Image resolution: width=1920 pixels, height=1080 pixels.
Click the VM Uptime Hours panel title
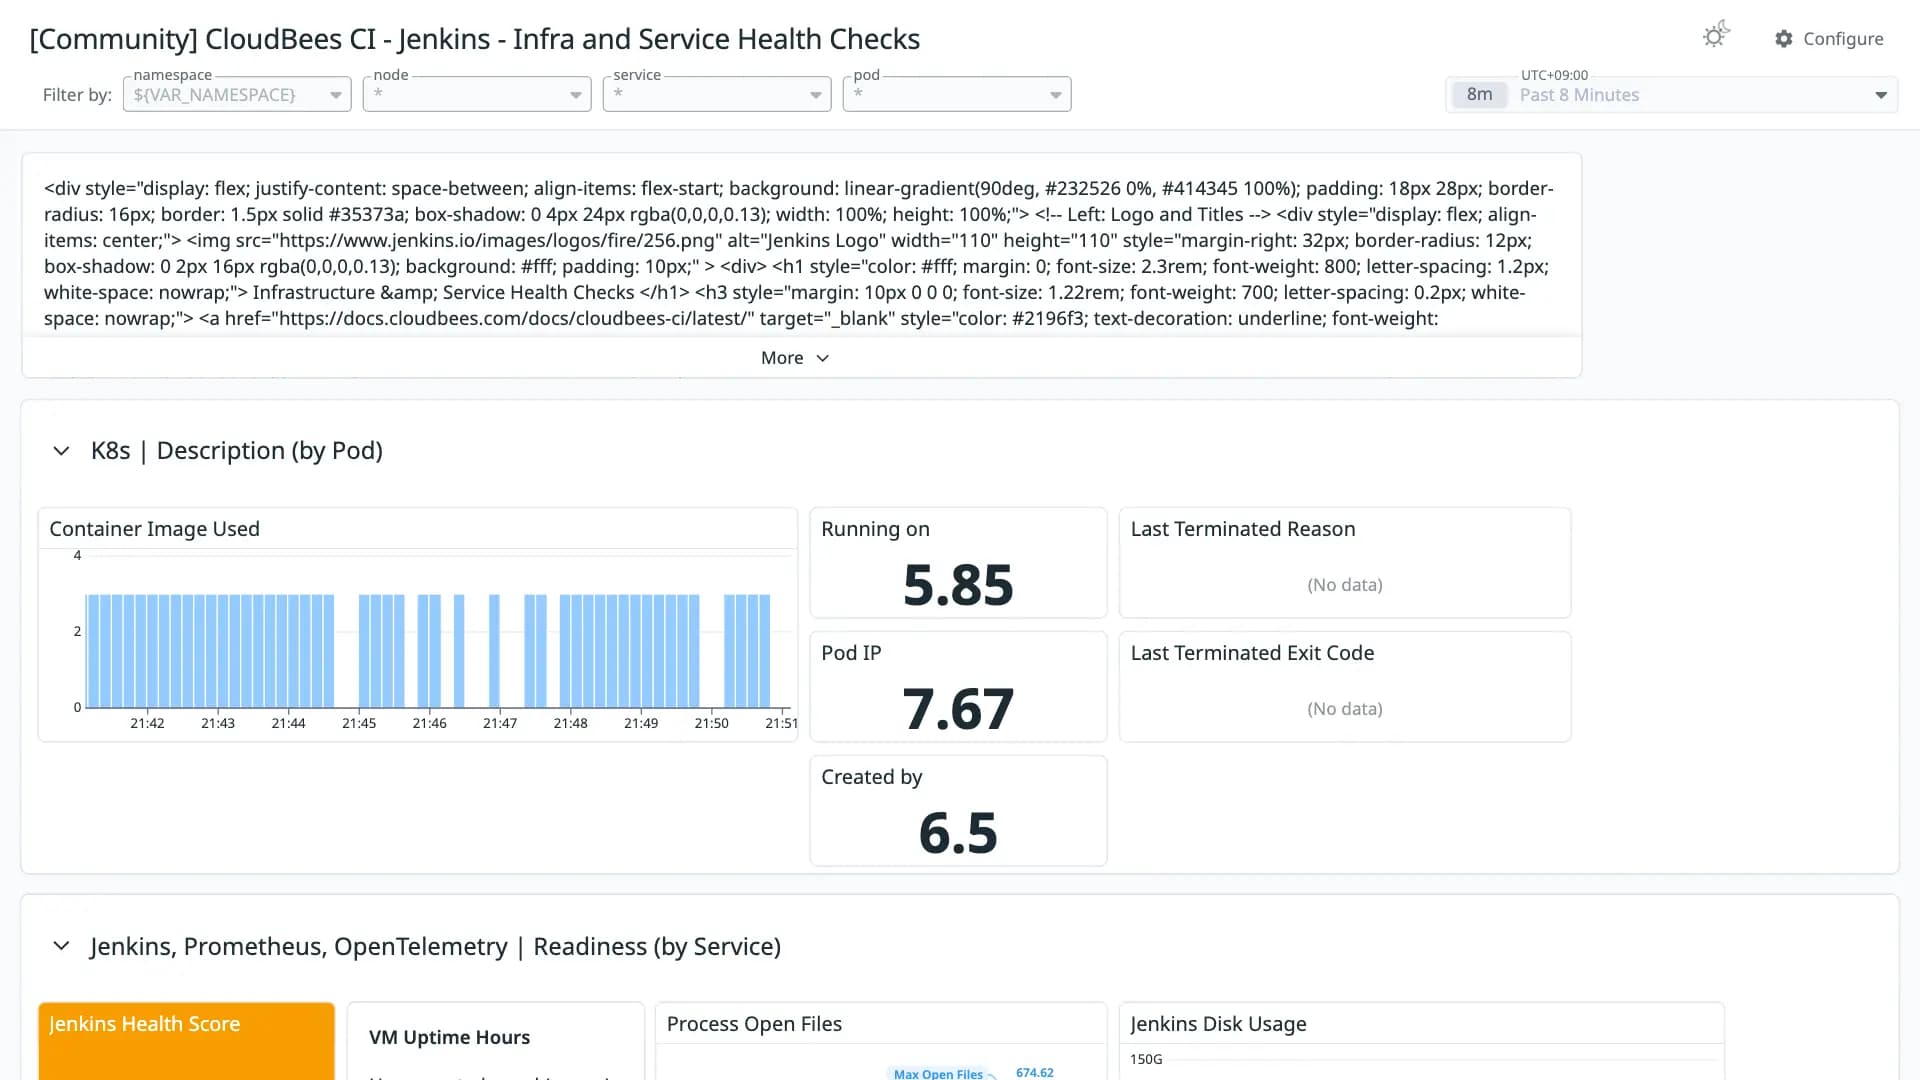tap(449, 1038)
